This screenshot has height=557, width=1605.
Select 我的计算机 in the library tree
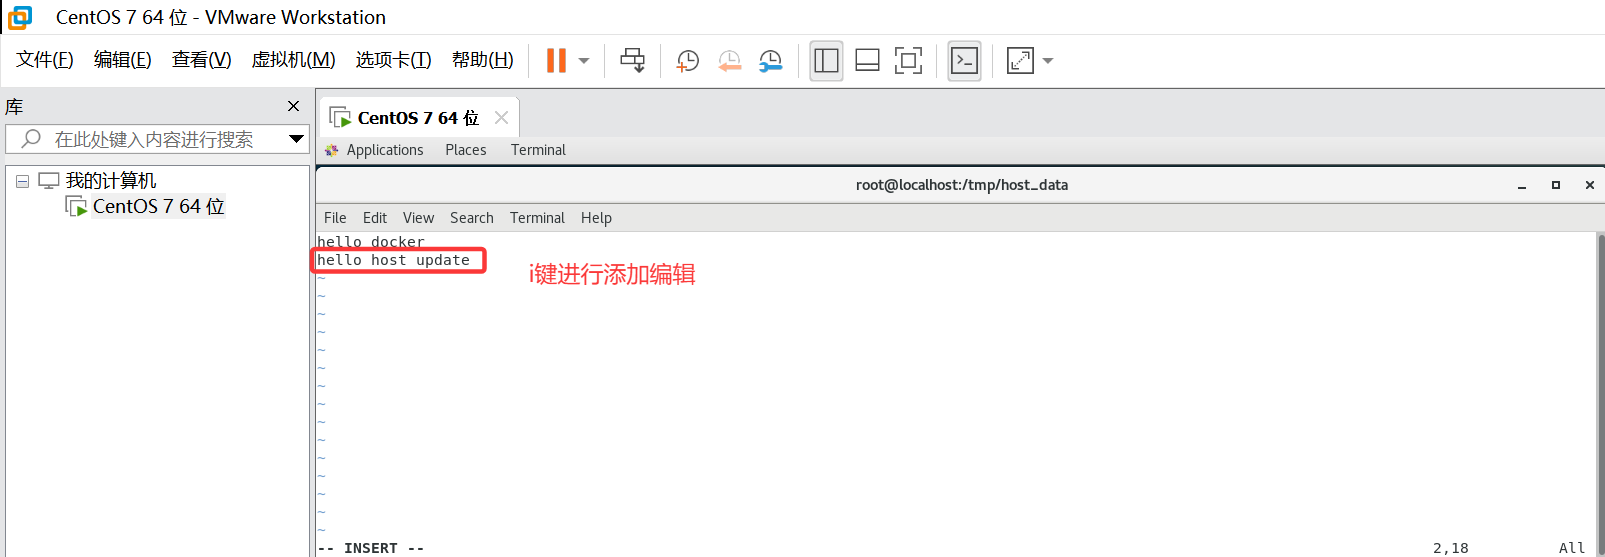(111, 181)
